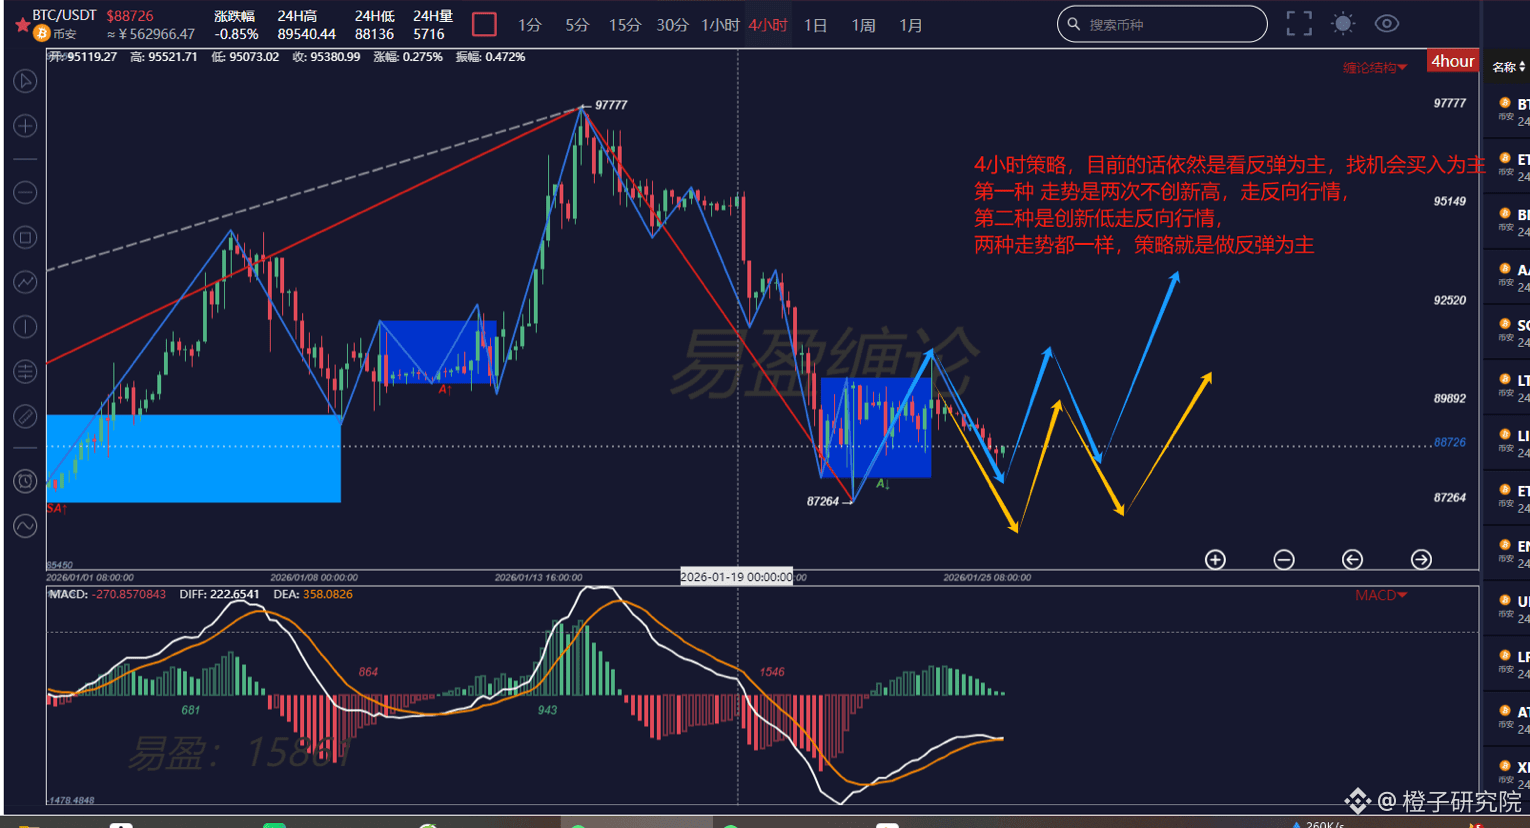Image resolution: width=1530 pixels, height=828 pixels.
Task: Click the red color swatch near timeframes
Action: (484, 24)
